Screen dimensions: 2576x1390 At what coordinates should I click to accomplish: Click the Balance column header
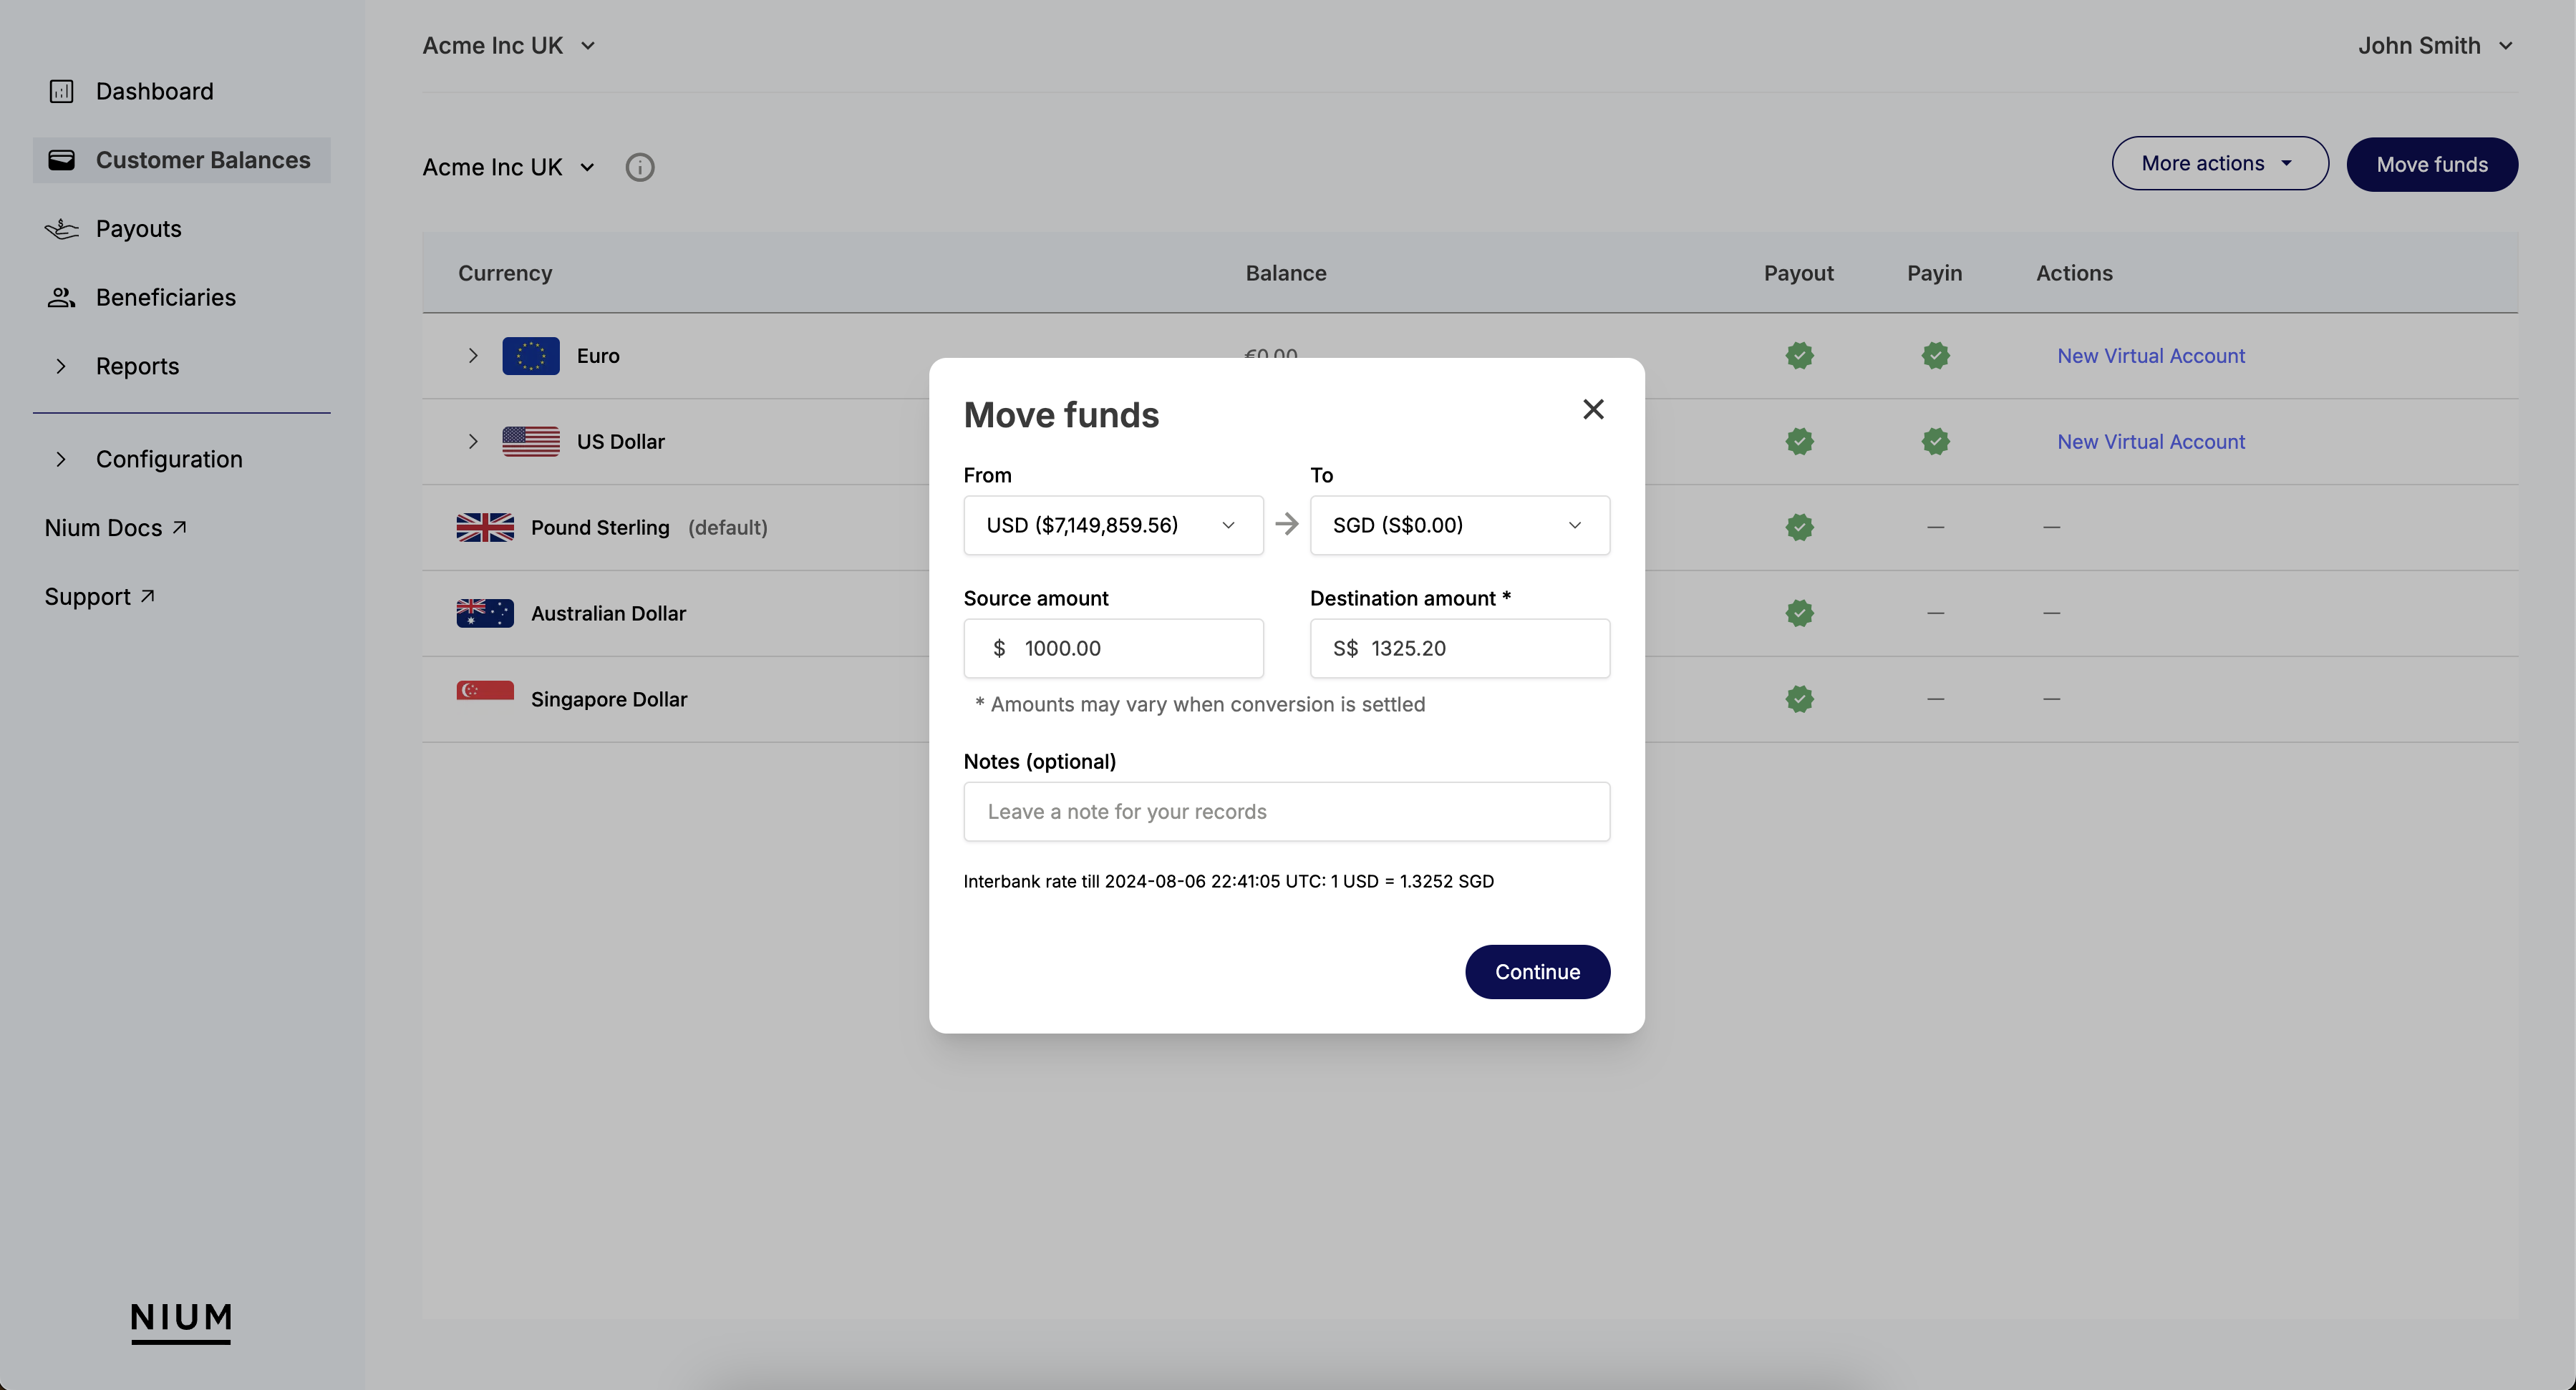1286,273
